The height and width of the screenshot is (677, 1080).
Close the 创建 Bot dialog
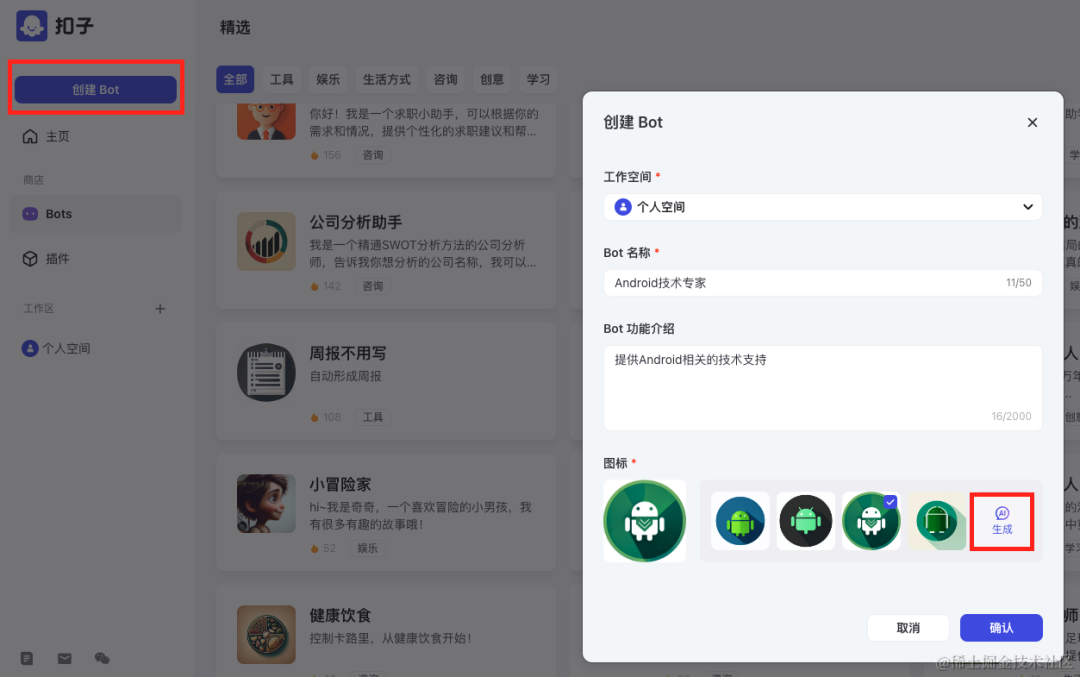pyautogui.click(x=1032, y=123)
